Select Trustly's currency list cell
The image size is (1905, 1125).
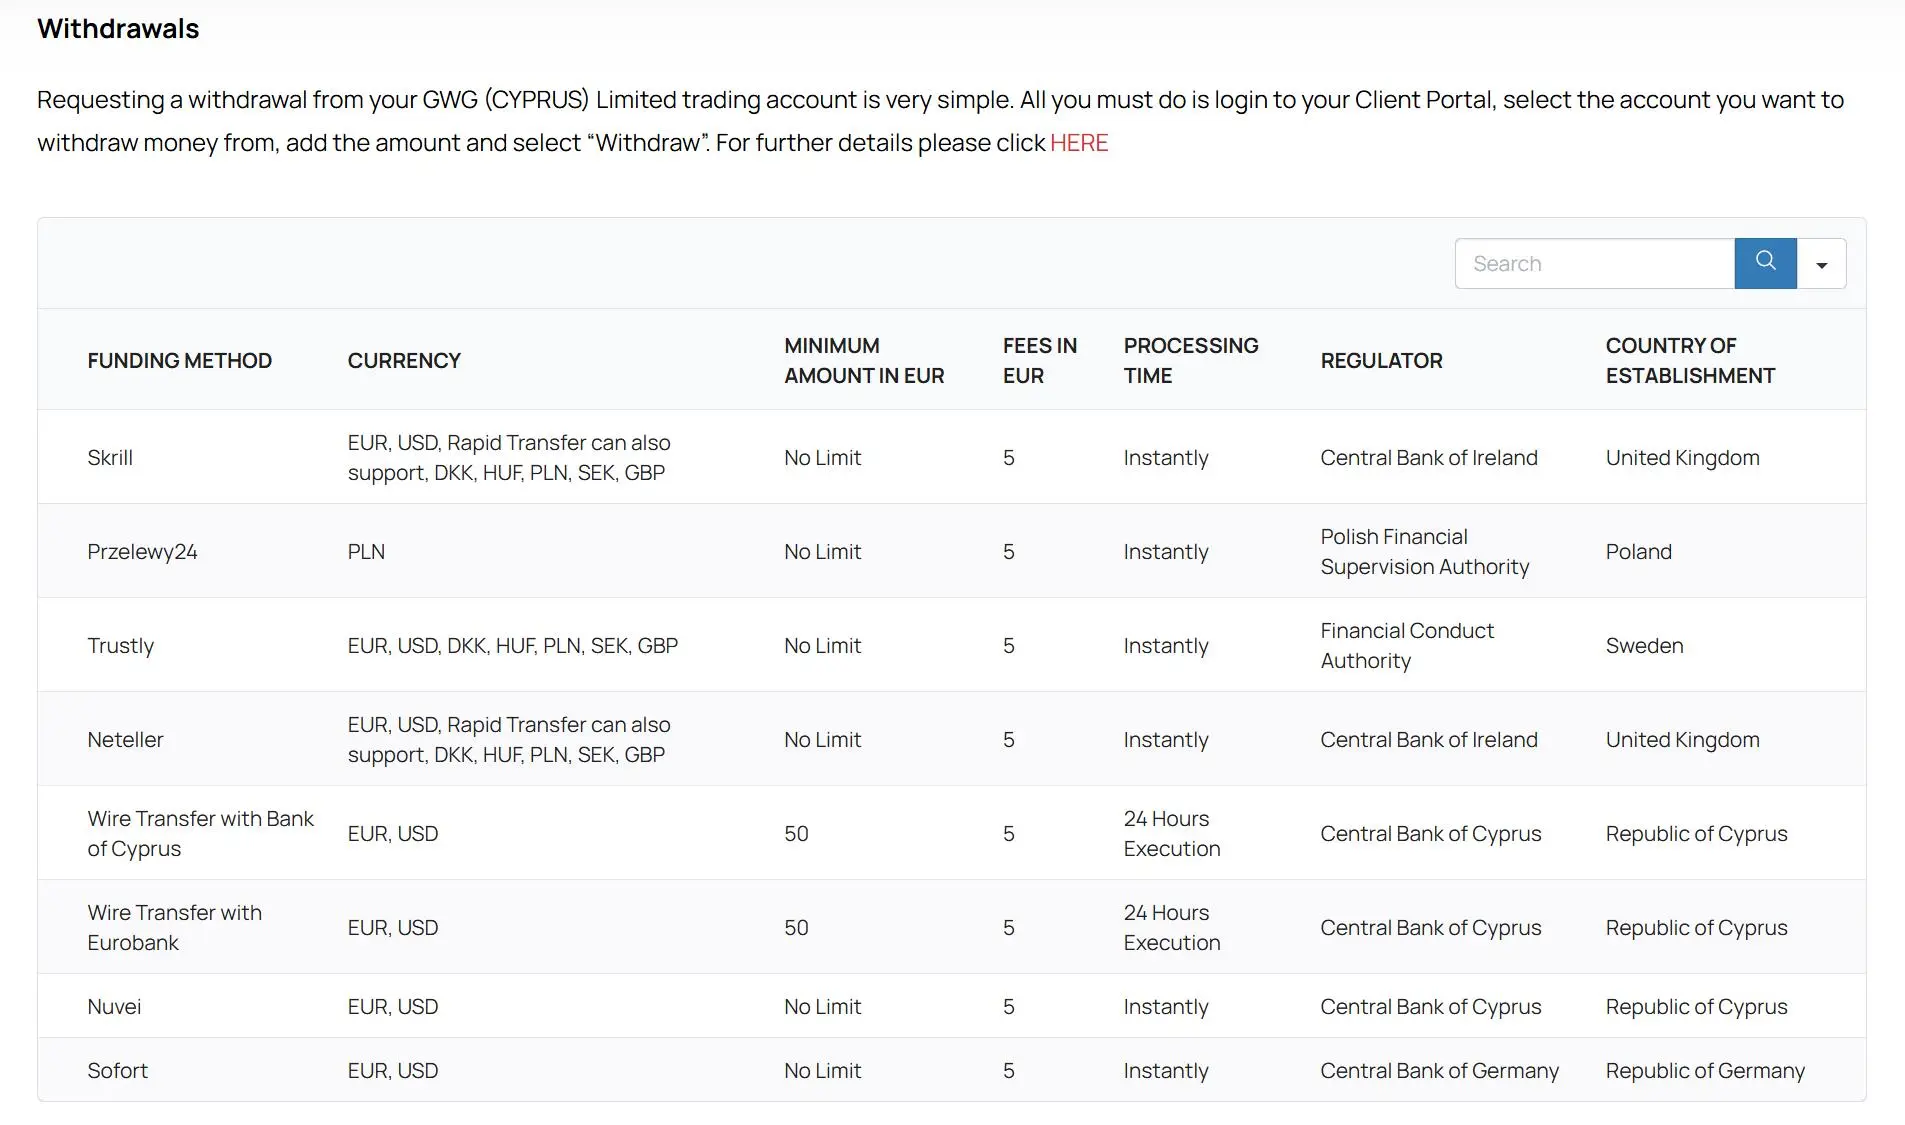coord(513,645)
